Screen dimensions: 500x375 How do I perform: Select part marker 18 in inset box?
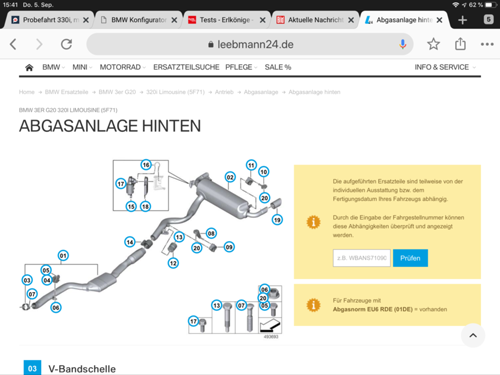coord(145,206)
